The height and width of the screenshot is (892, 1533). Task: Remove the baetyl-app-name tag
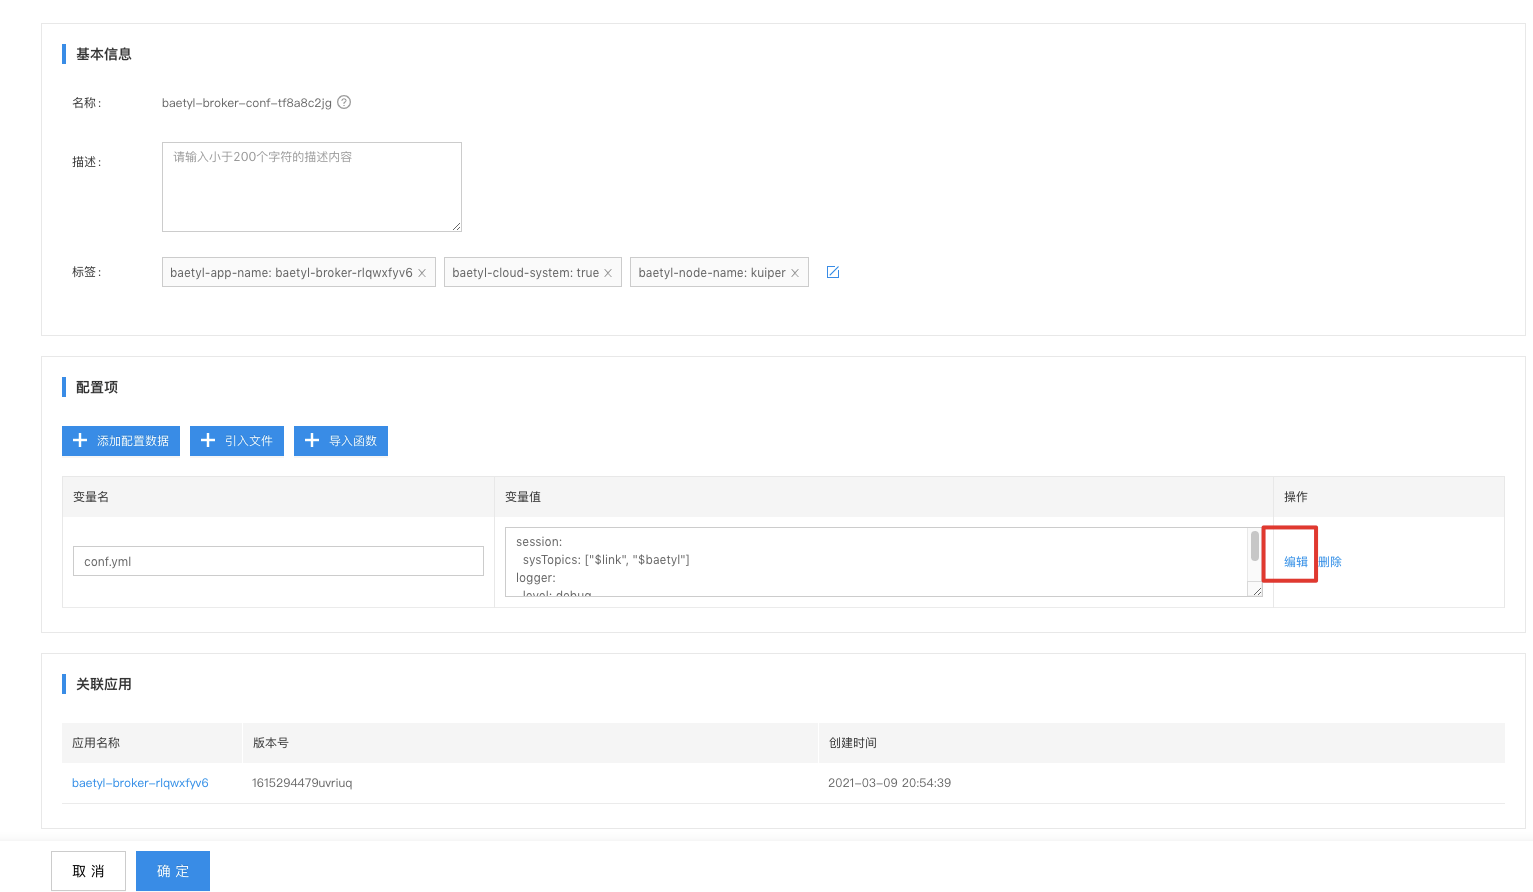point(422,273)
